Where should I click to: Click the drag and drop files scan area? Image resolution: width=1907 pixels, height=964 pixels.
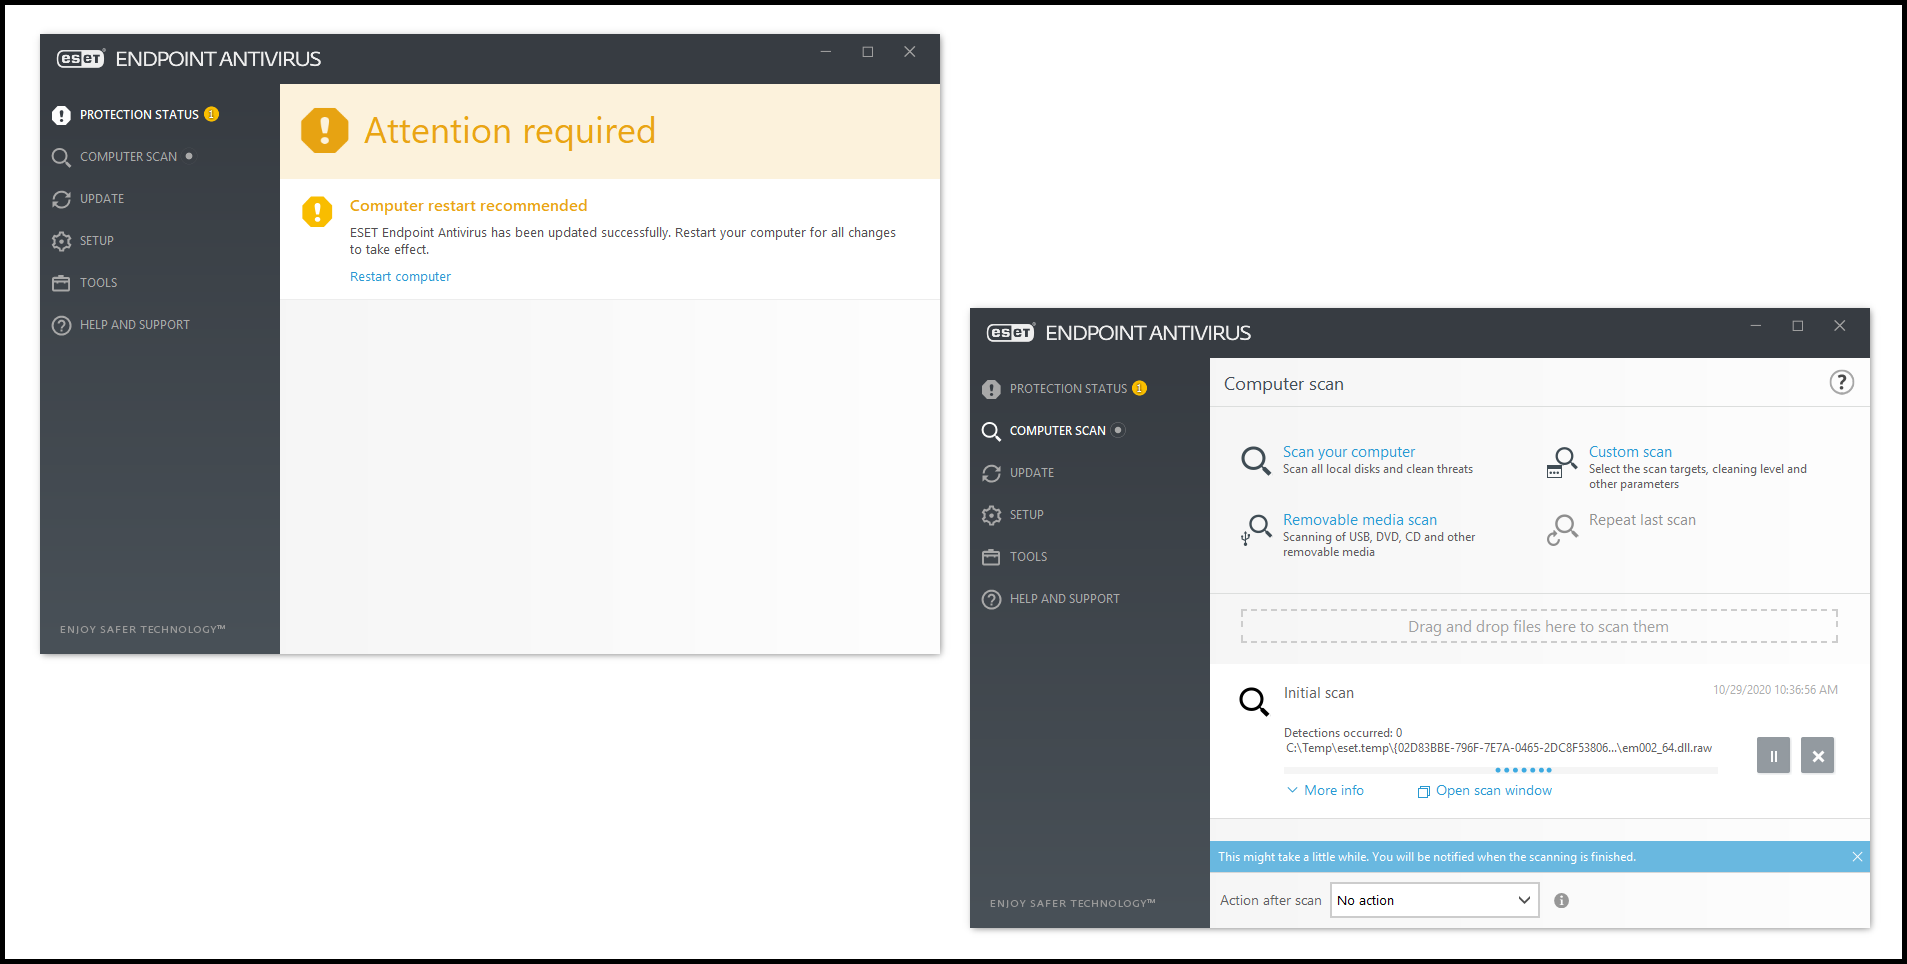coord(1539,627)
